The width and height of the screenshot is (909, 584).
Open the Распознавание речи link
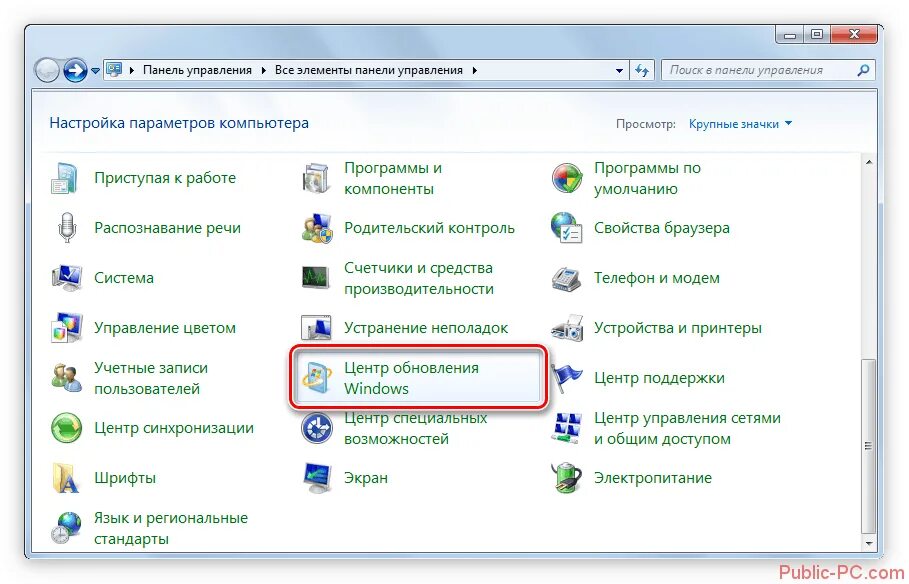pos(167,227)
